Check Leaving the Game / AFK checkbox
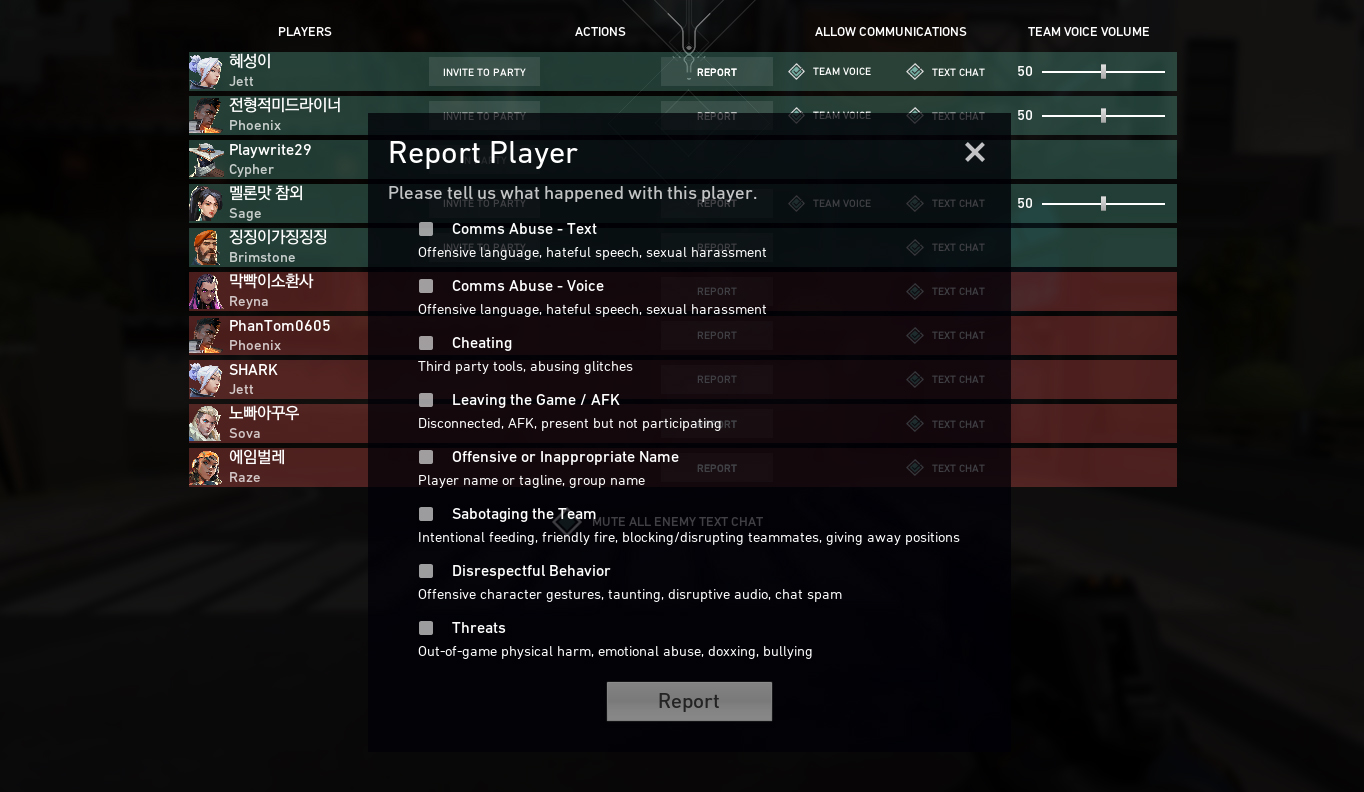This screenshot has height=792, width=1364. [x=426, y=400]
